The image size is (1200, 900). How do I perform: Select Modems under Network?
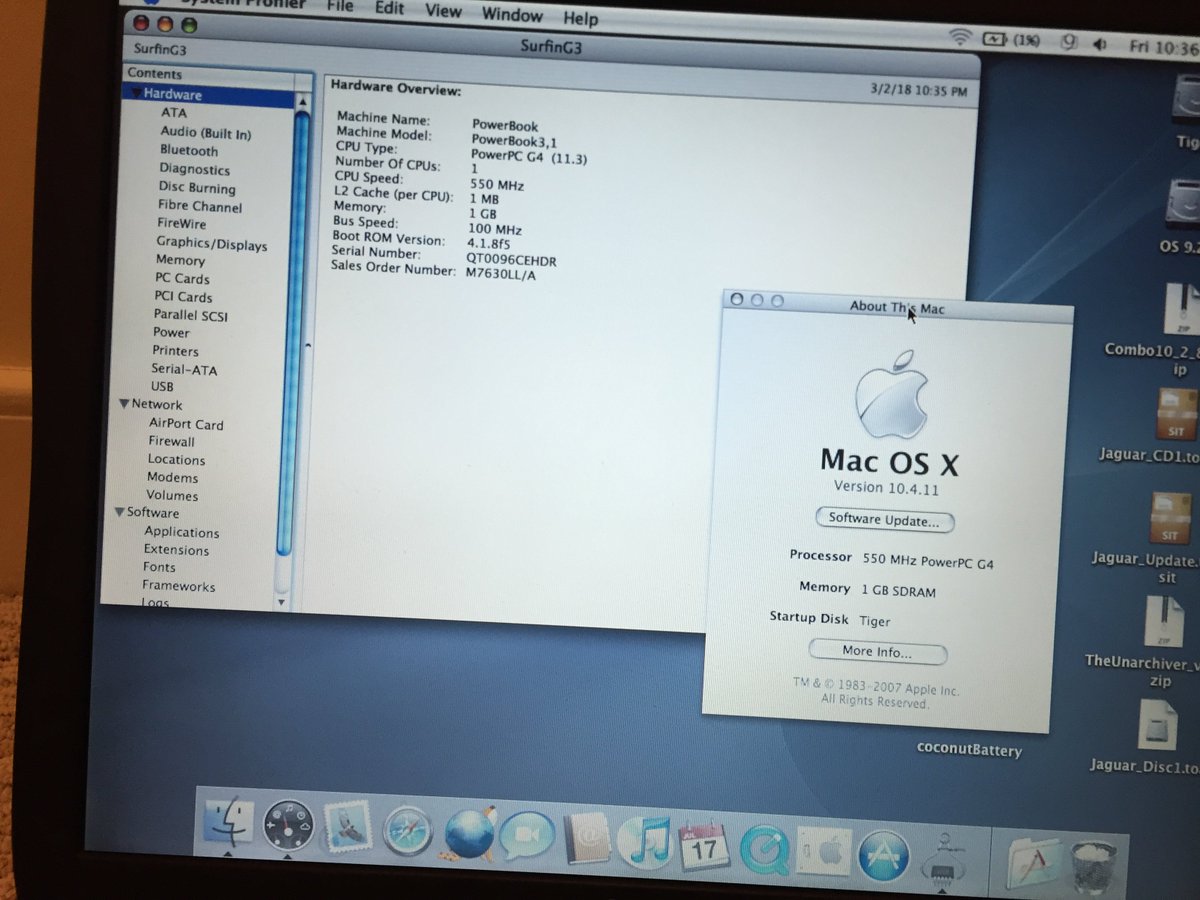(172, 477)
